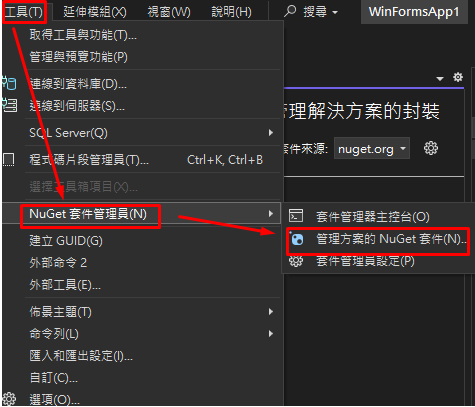
Task: Click the magnifier search icon
Action: 290,11
